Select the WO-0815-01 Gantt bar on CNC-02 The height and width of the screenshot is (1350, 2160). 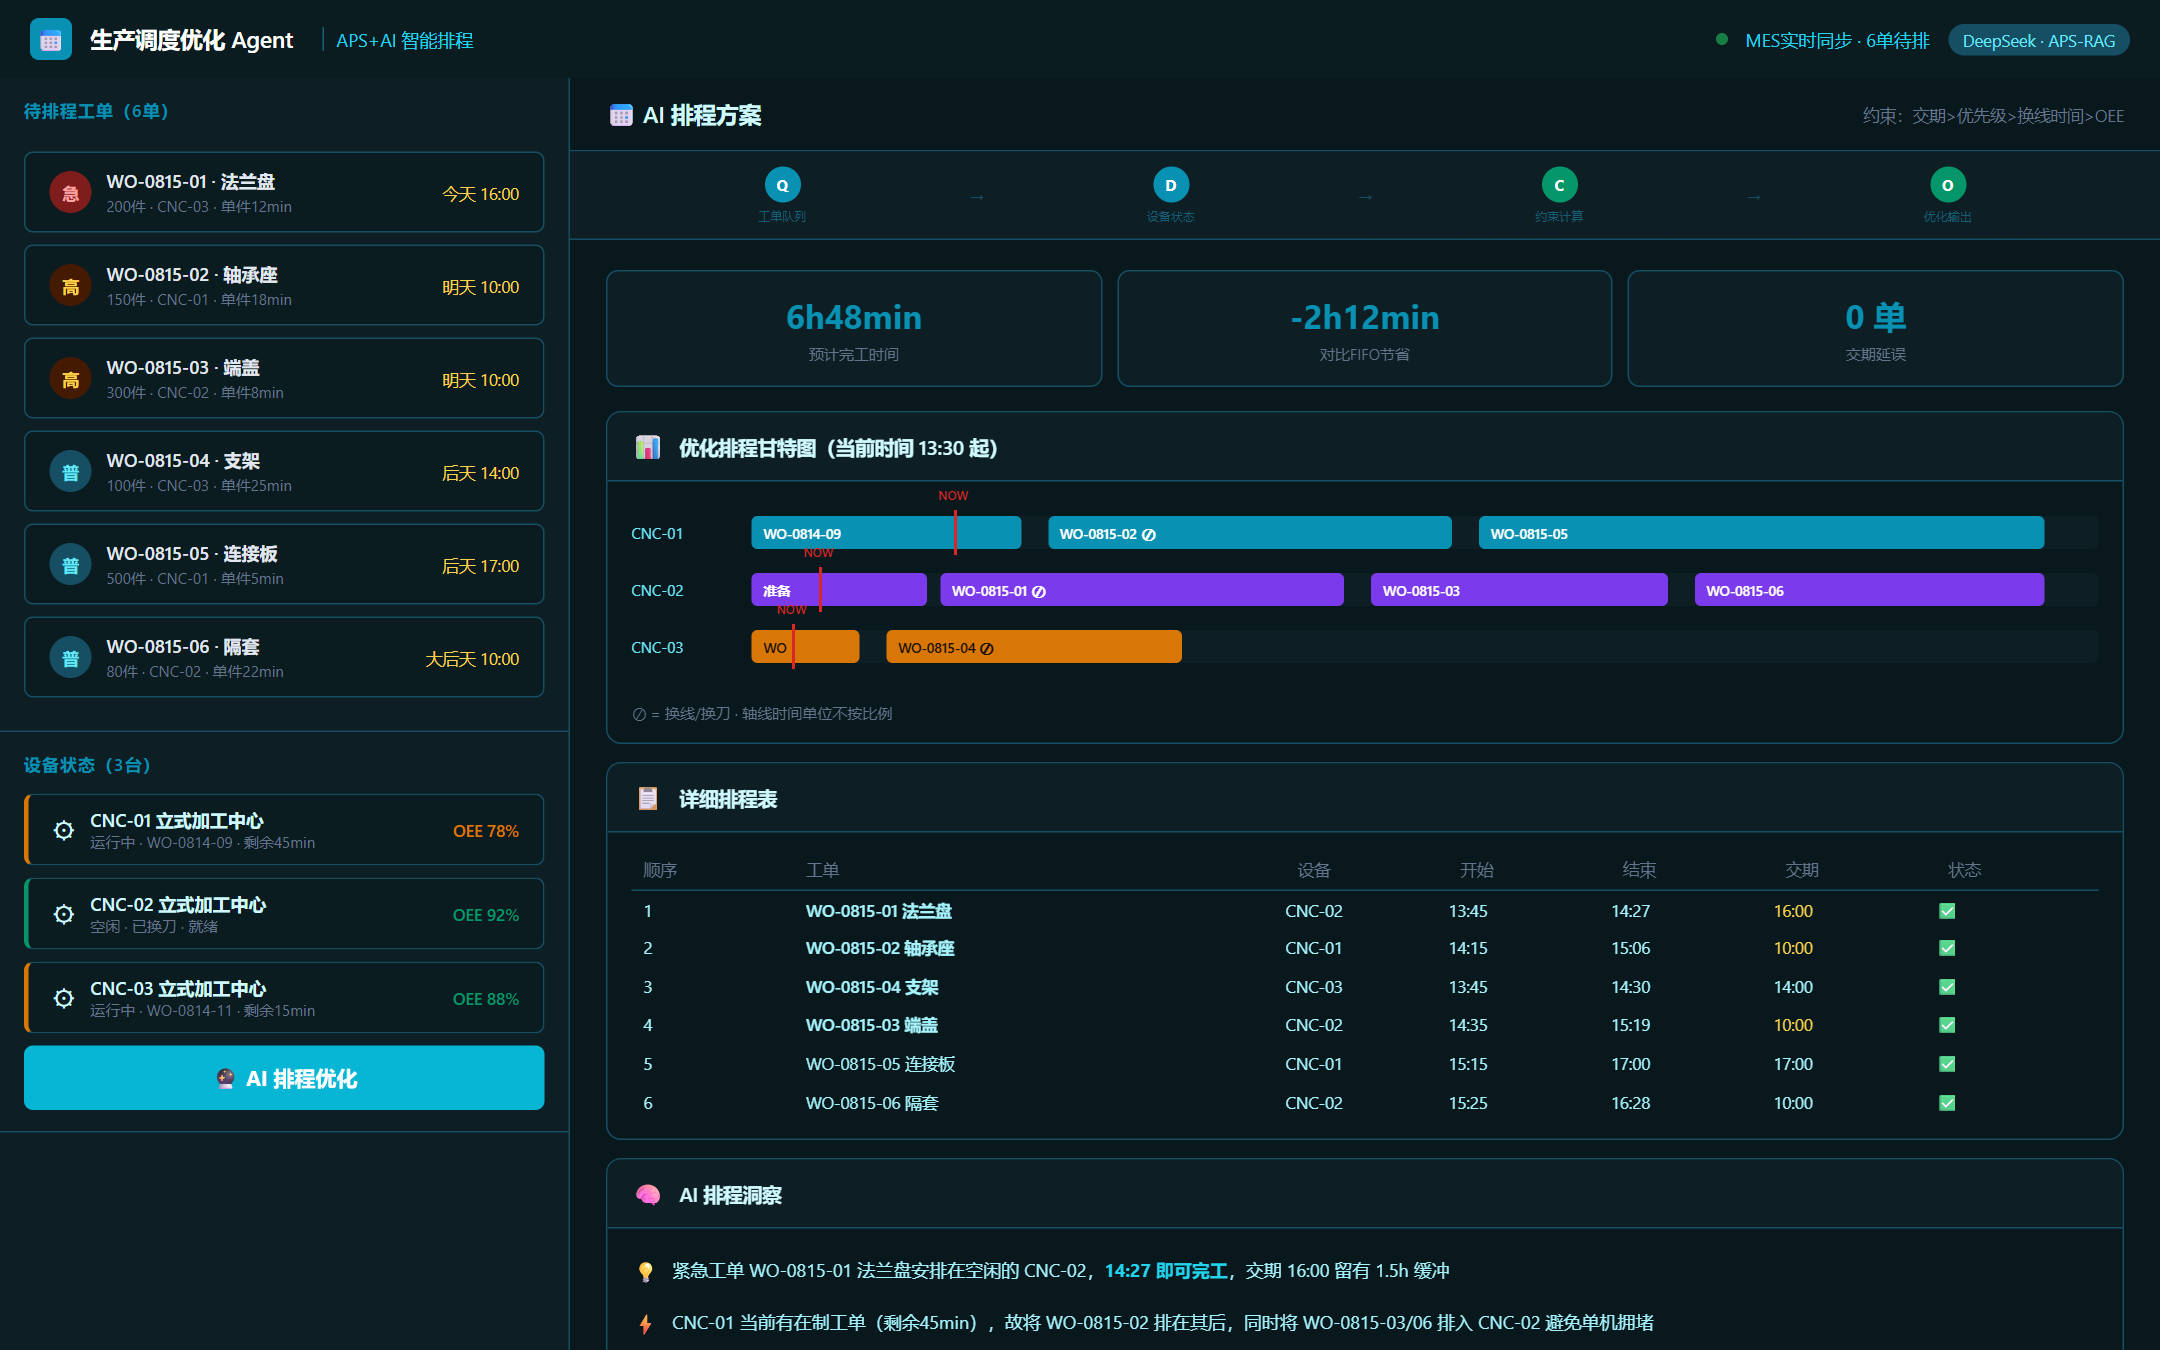[1141, 590]
